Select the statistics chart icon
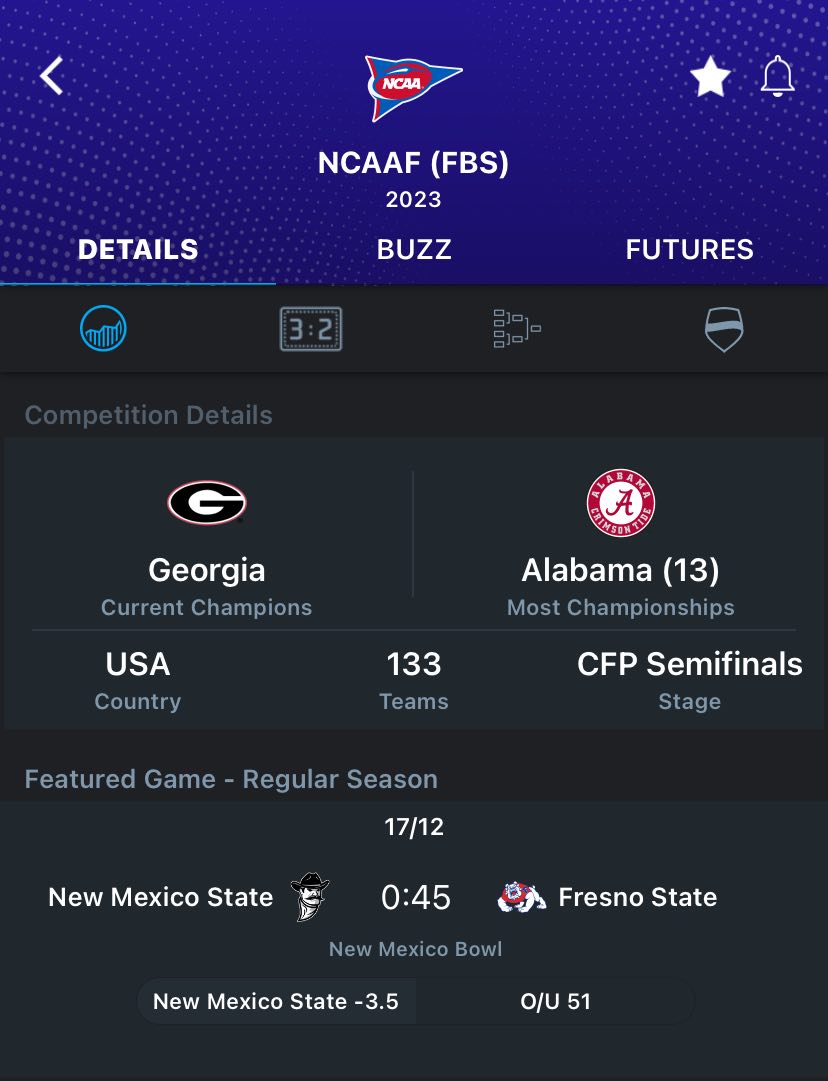 pyautogui.click(x=103, y=328)
